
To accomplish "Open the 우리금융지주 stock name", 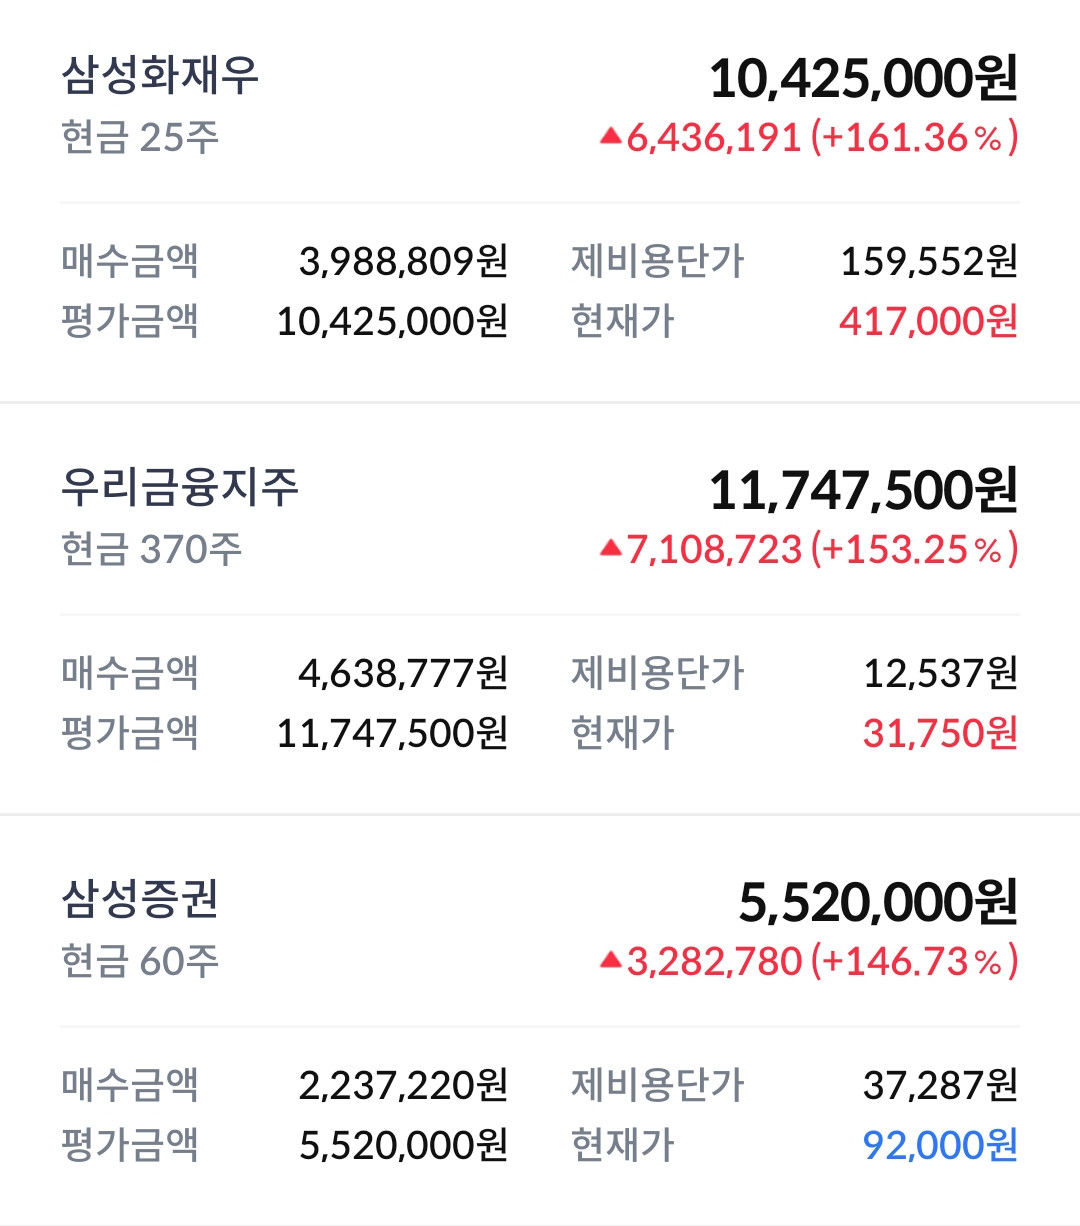I will pos(180,488).
